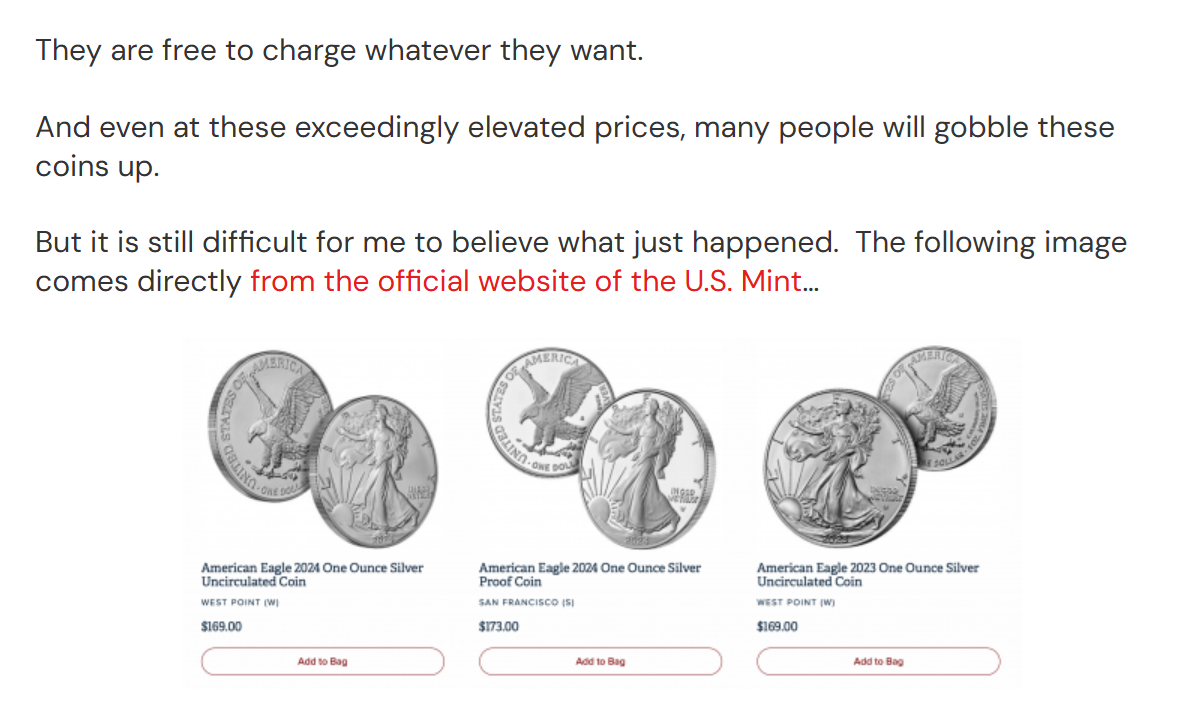Open the official U.S. Mint website link
This screenshot has width=1186, height=708.
pos(526,282)
